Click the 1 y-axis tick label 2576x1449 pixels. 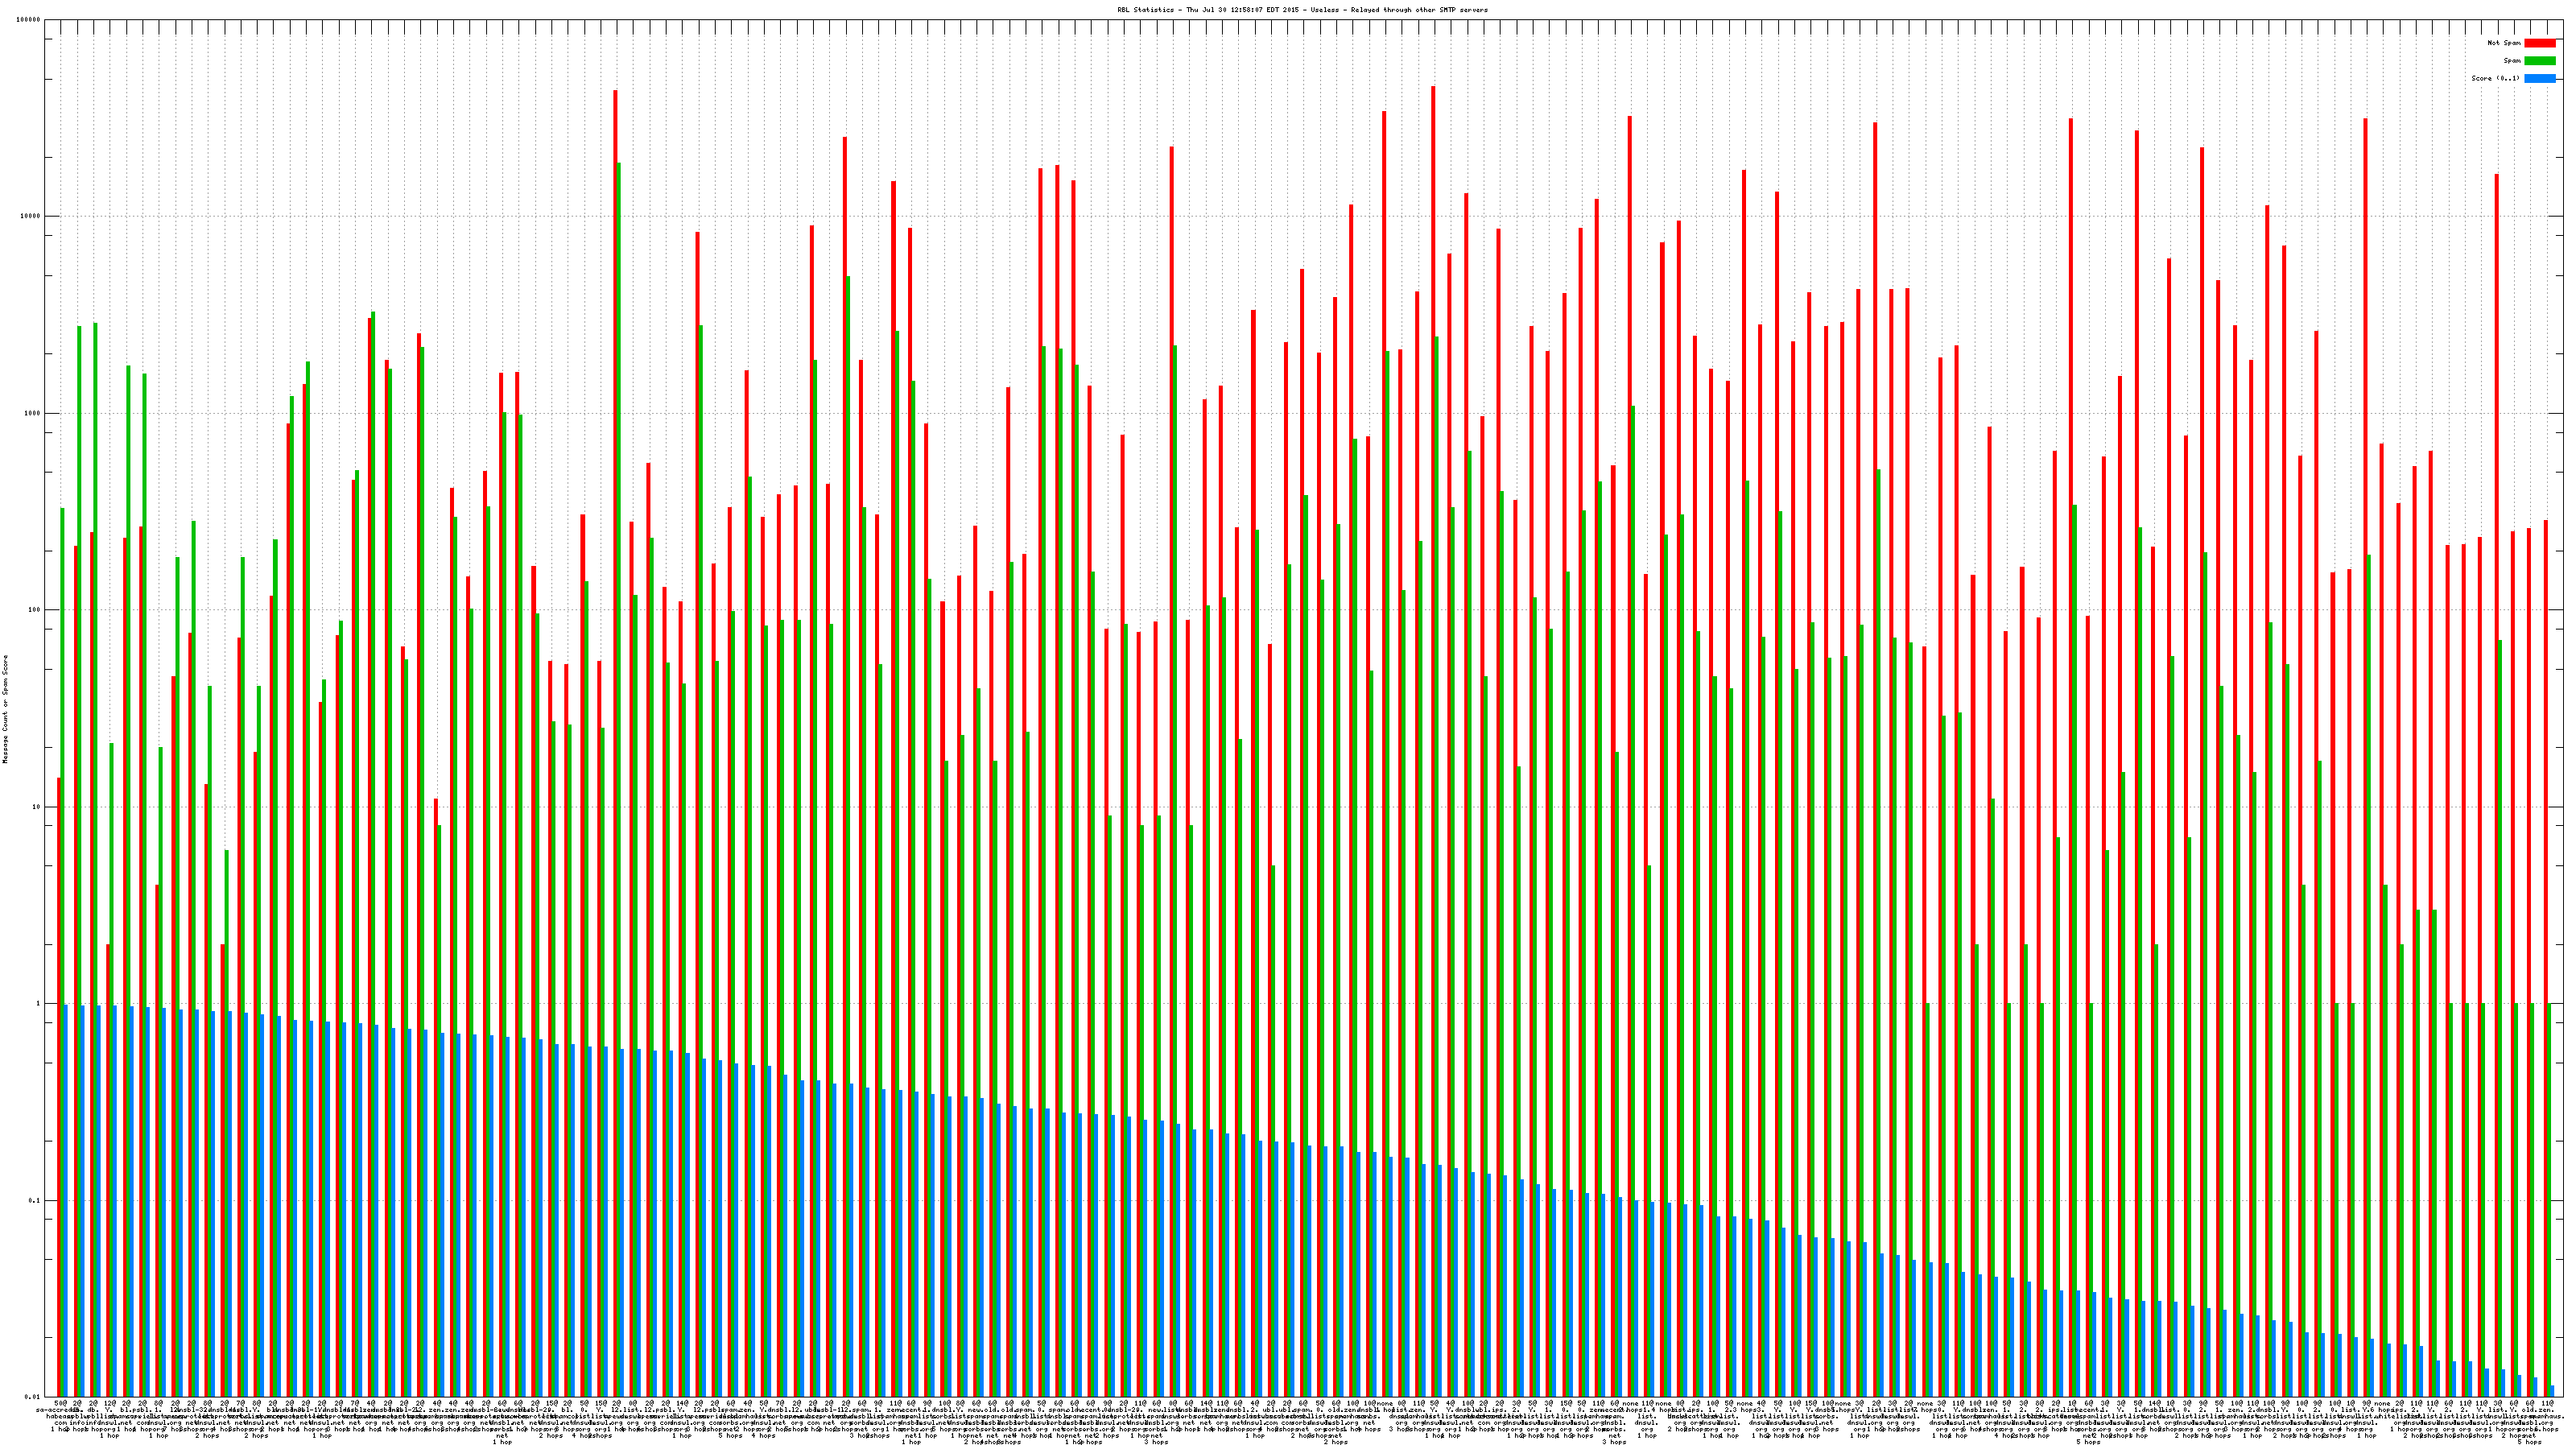[39, 1003]
